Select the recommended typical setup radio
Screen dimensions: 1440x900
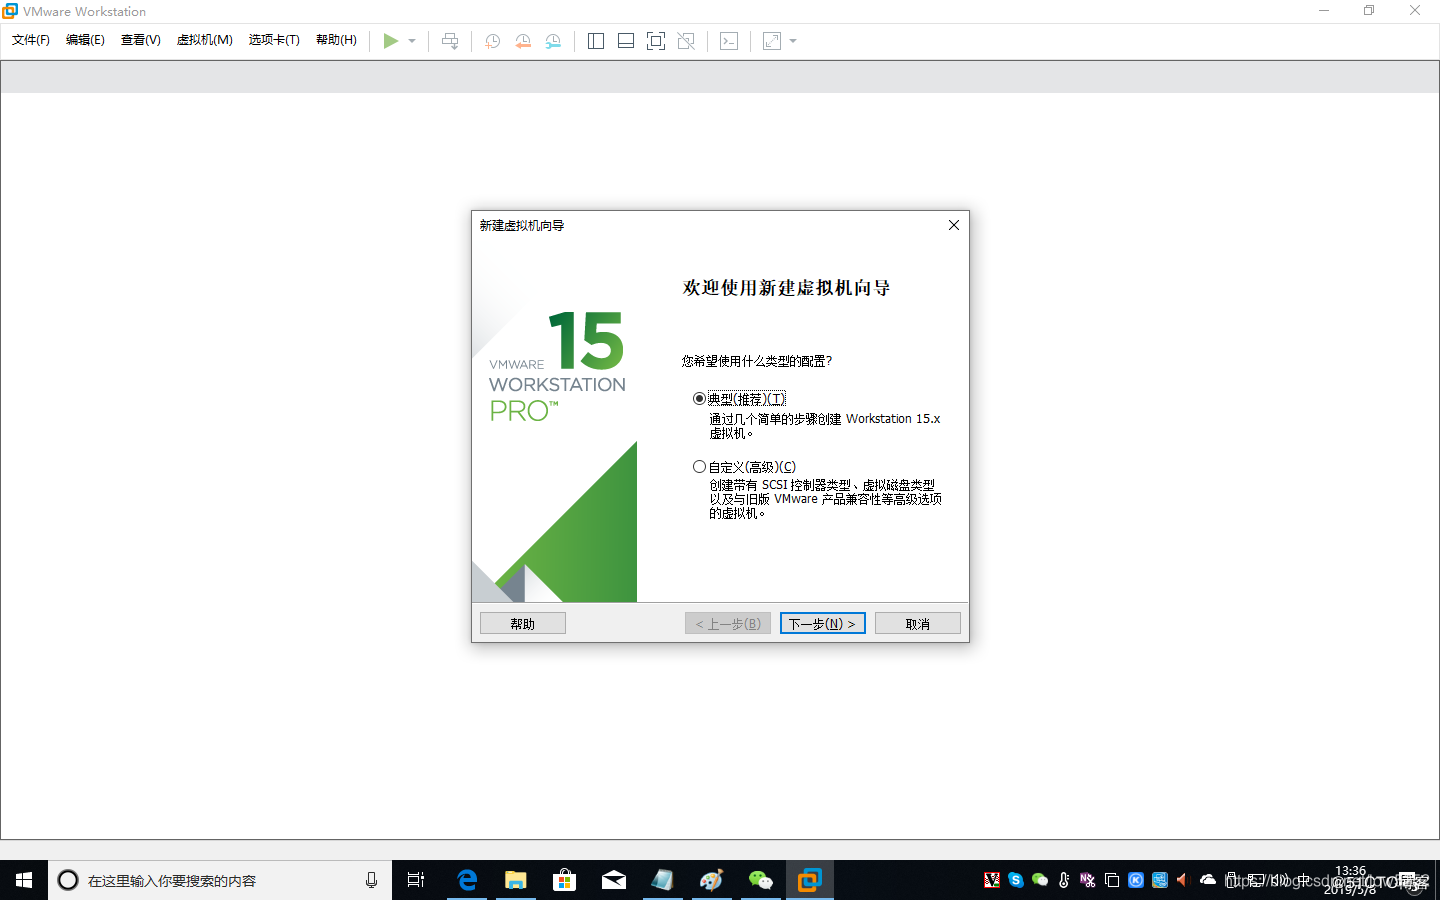pos(698,398)
